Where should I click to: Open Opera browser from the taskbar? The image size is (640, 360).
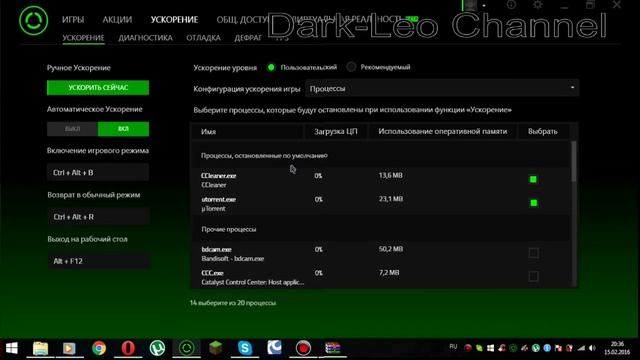pos(128,348)
